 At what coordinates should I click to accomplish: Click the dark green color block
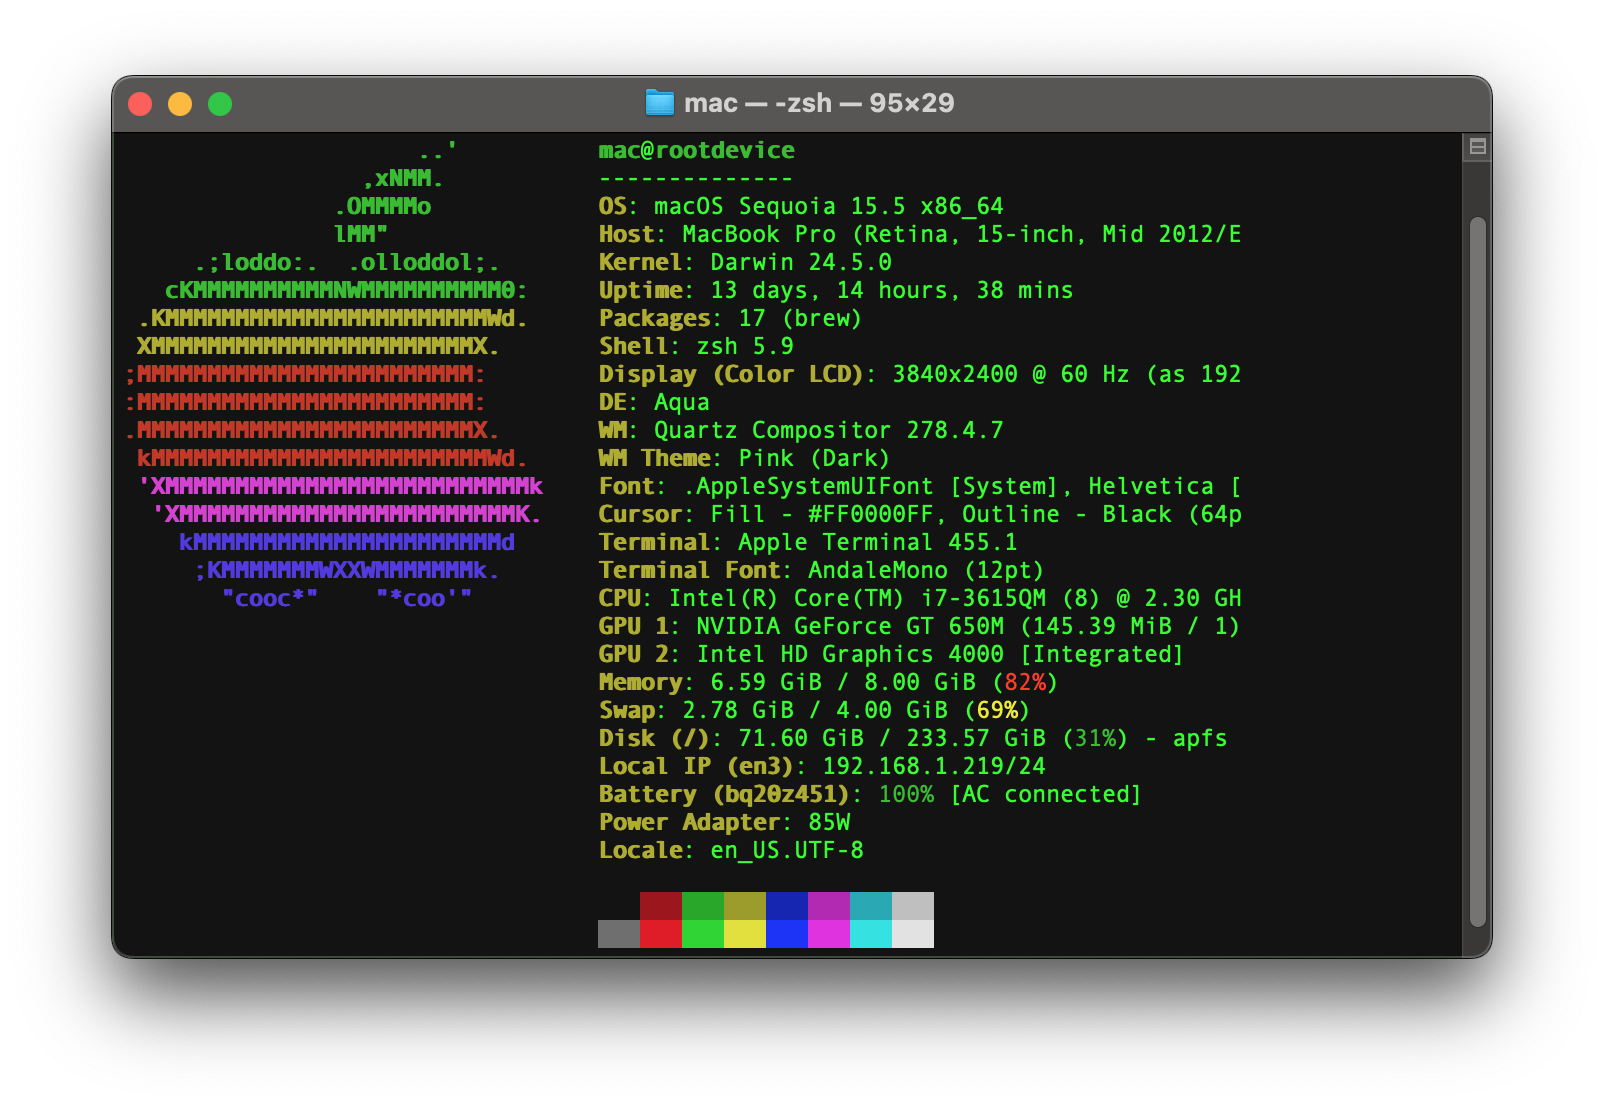pyautogui.click(x=703, y=906)
